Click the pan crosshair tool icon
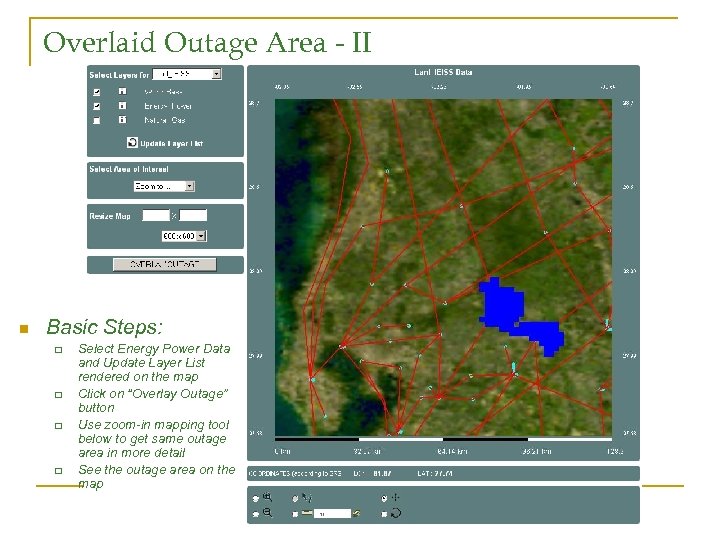The width and height of the screenshot is (720, 540). pyautogui.click(x=396, y=497)
